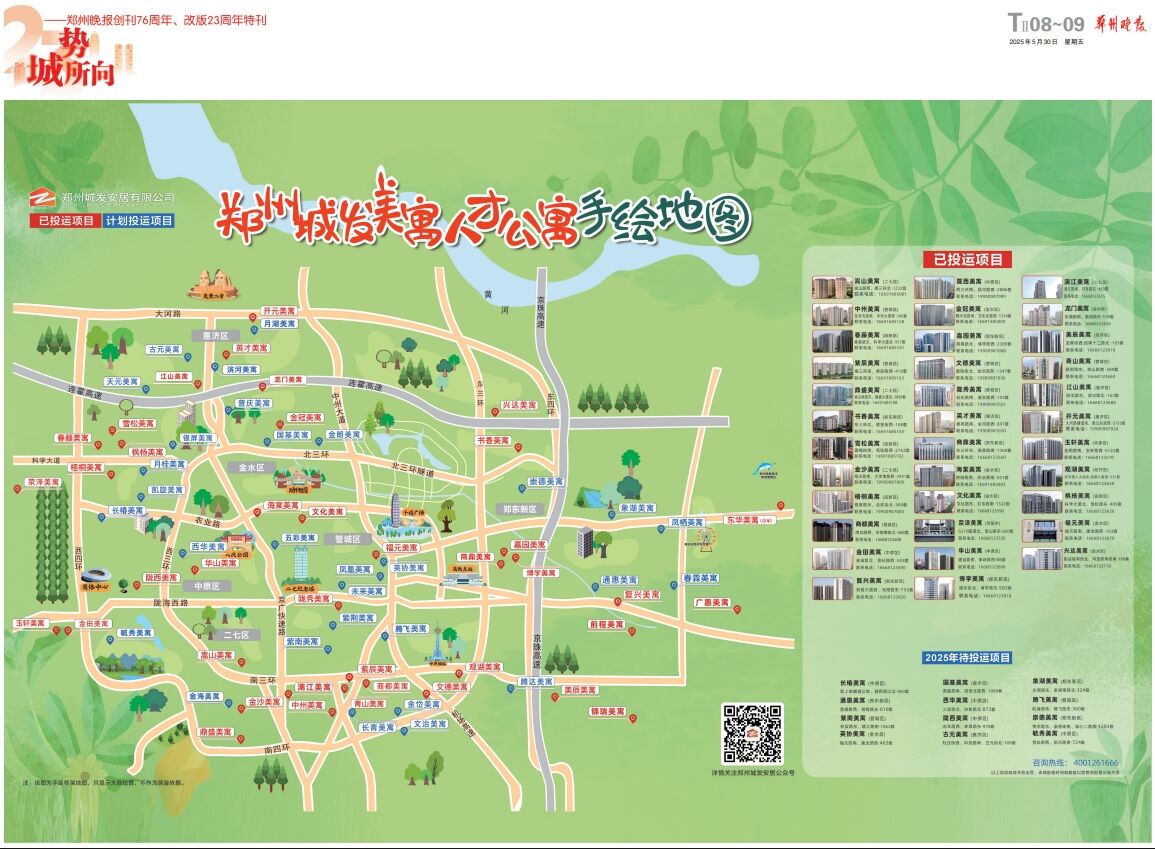The height and width of the screenshot is (849, 1155).
Task: Select the blue pin beside 崇德美寓 on the map
Action: 522,488
